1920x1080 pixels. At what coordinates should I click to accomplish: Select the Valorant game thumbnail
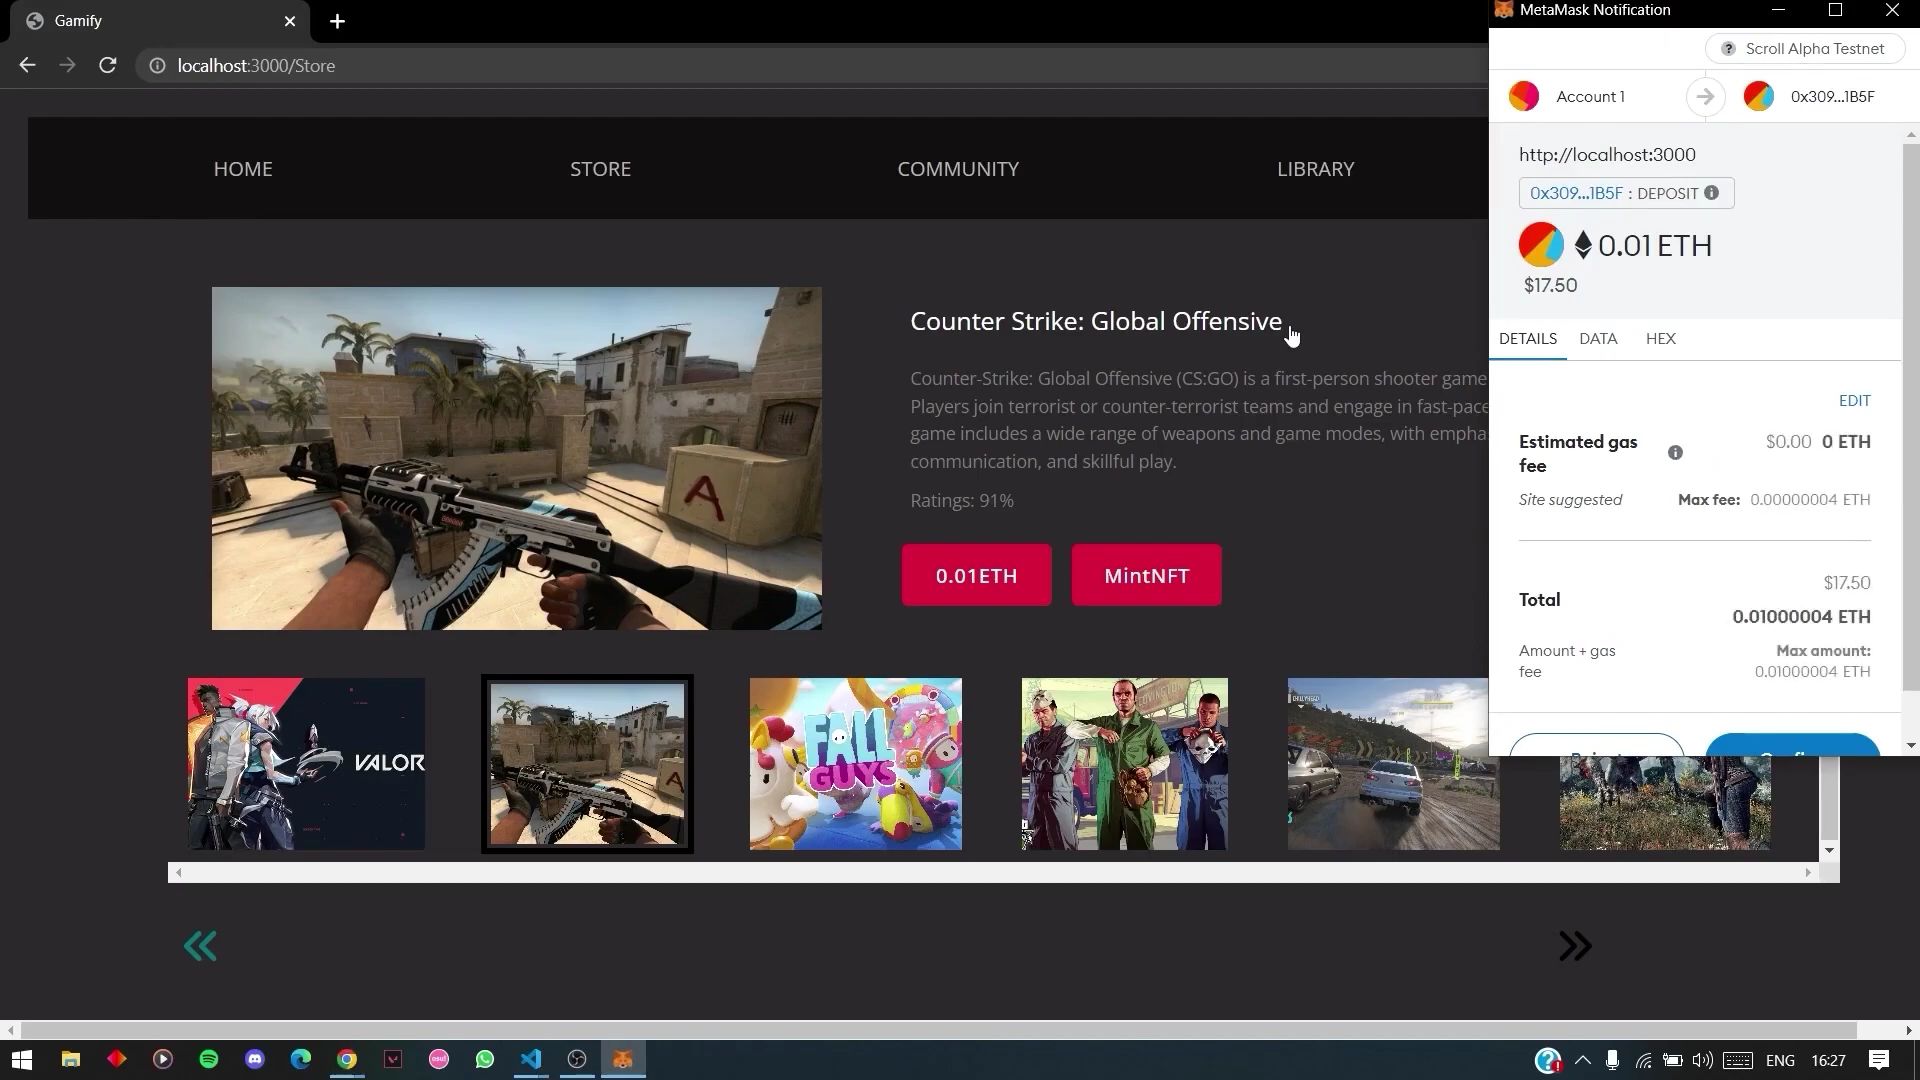306,764
